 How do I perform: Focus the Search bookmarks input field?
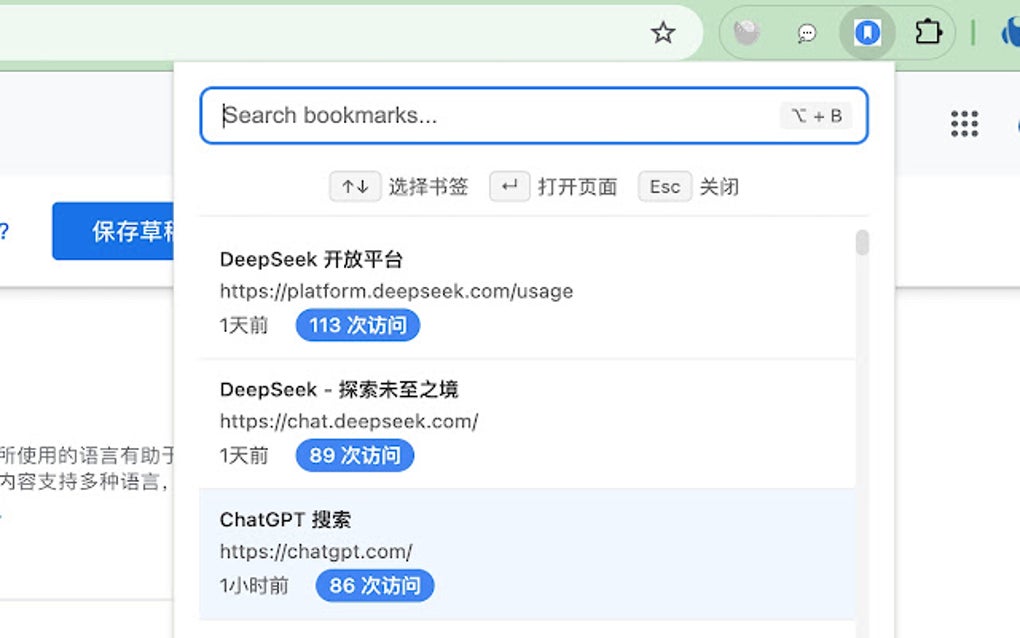(x=533, y=116)
